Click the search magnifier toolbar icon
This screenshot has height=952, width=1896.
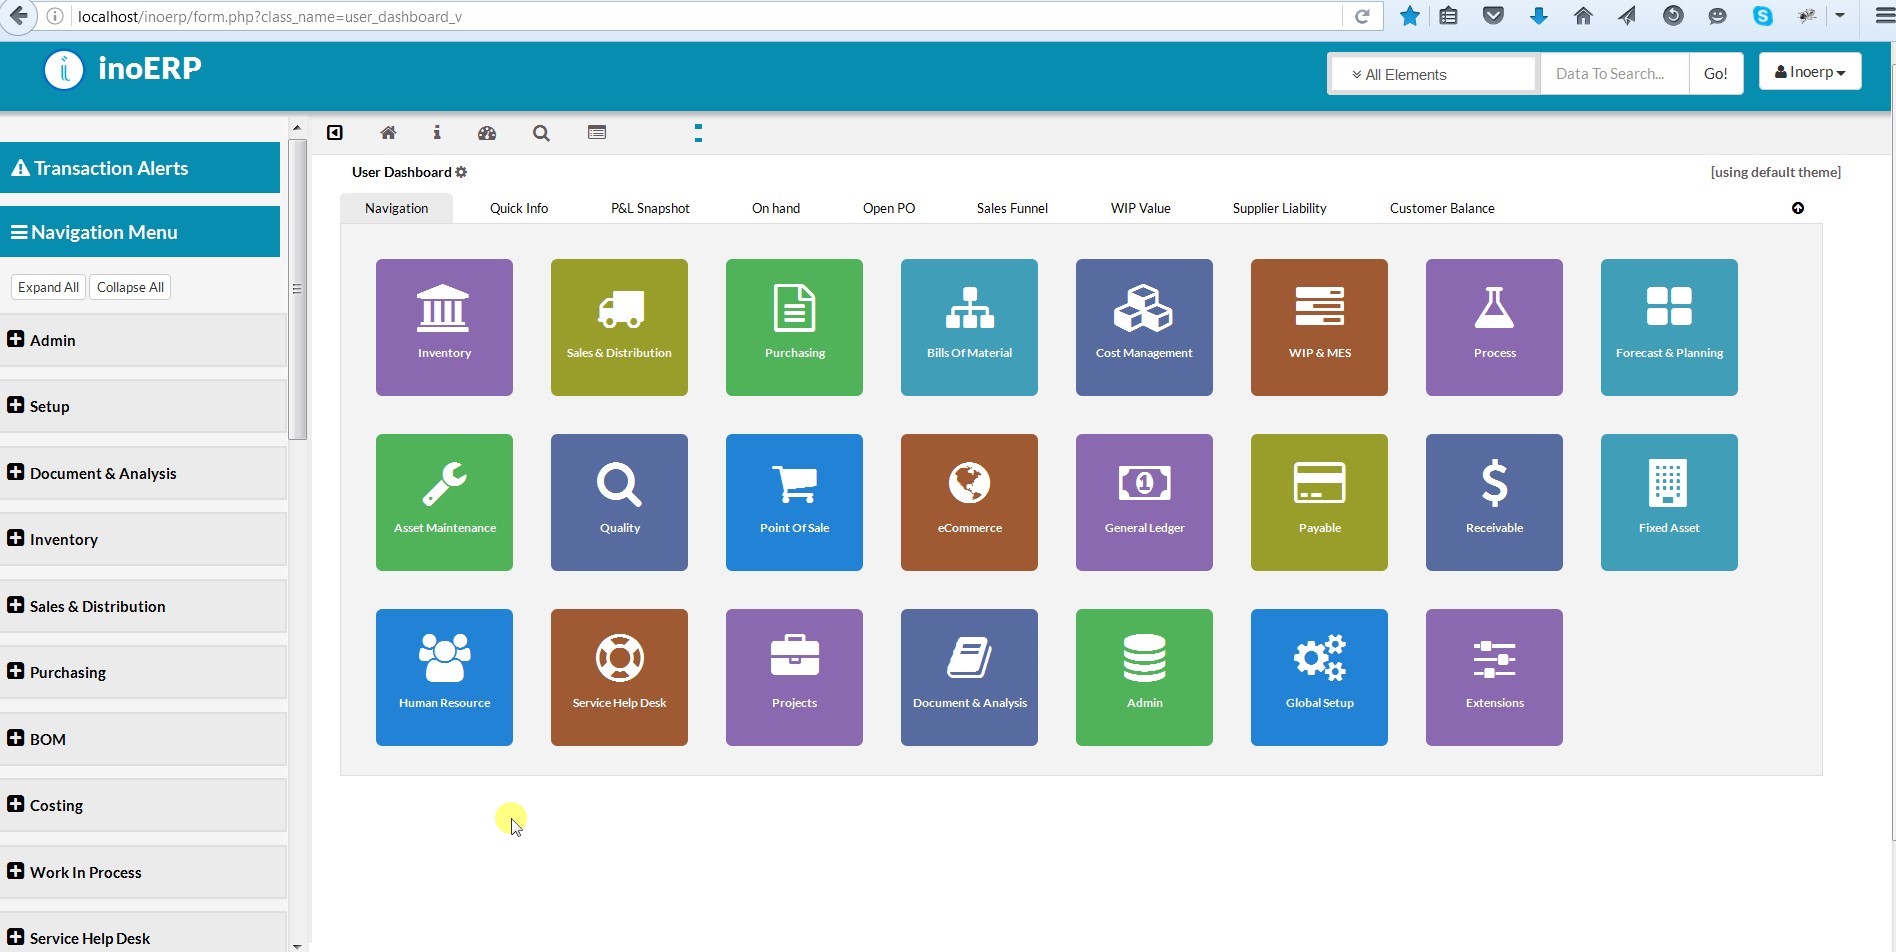[x=541, y=133]
